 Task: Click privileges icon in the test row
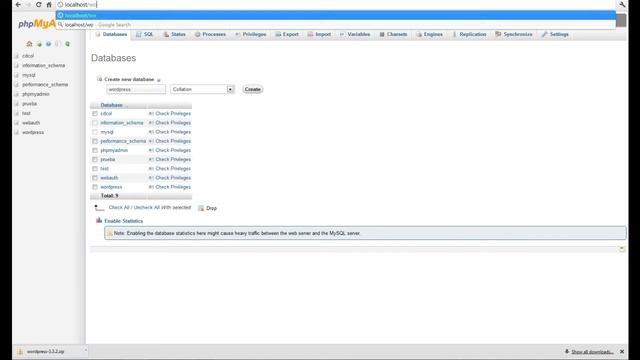151,169
